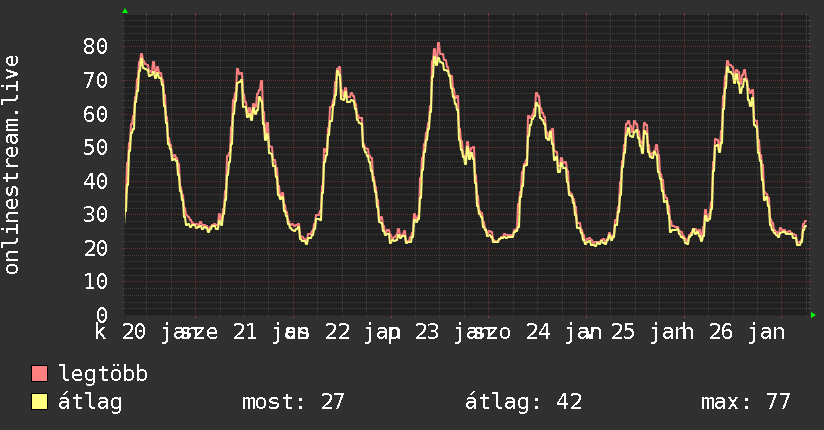Image resolution: width=824 pixels, height=430 pixels.
Task: Click the most: 27 statistic
Action: (x=293, y=402)
